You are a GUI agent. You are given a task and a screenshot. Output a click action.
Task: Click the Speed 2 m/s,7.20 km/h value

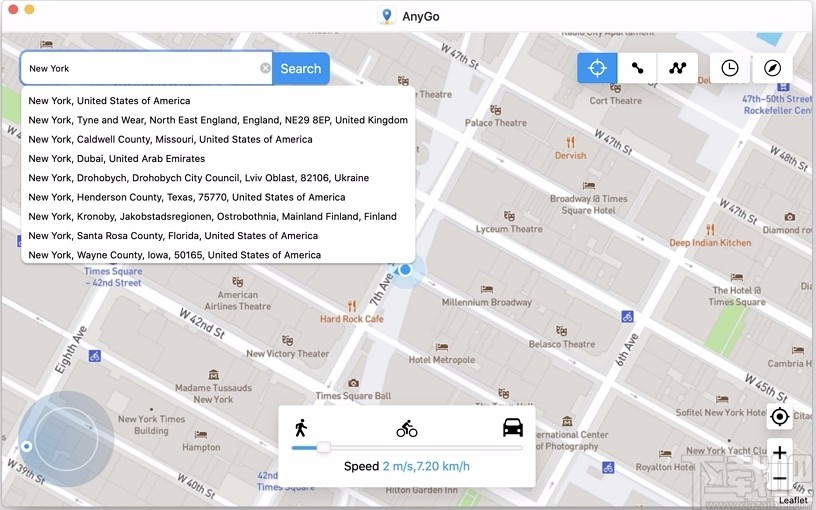[426, 466]
